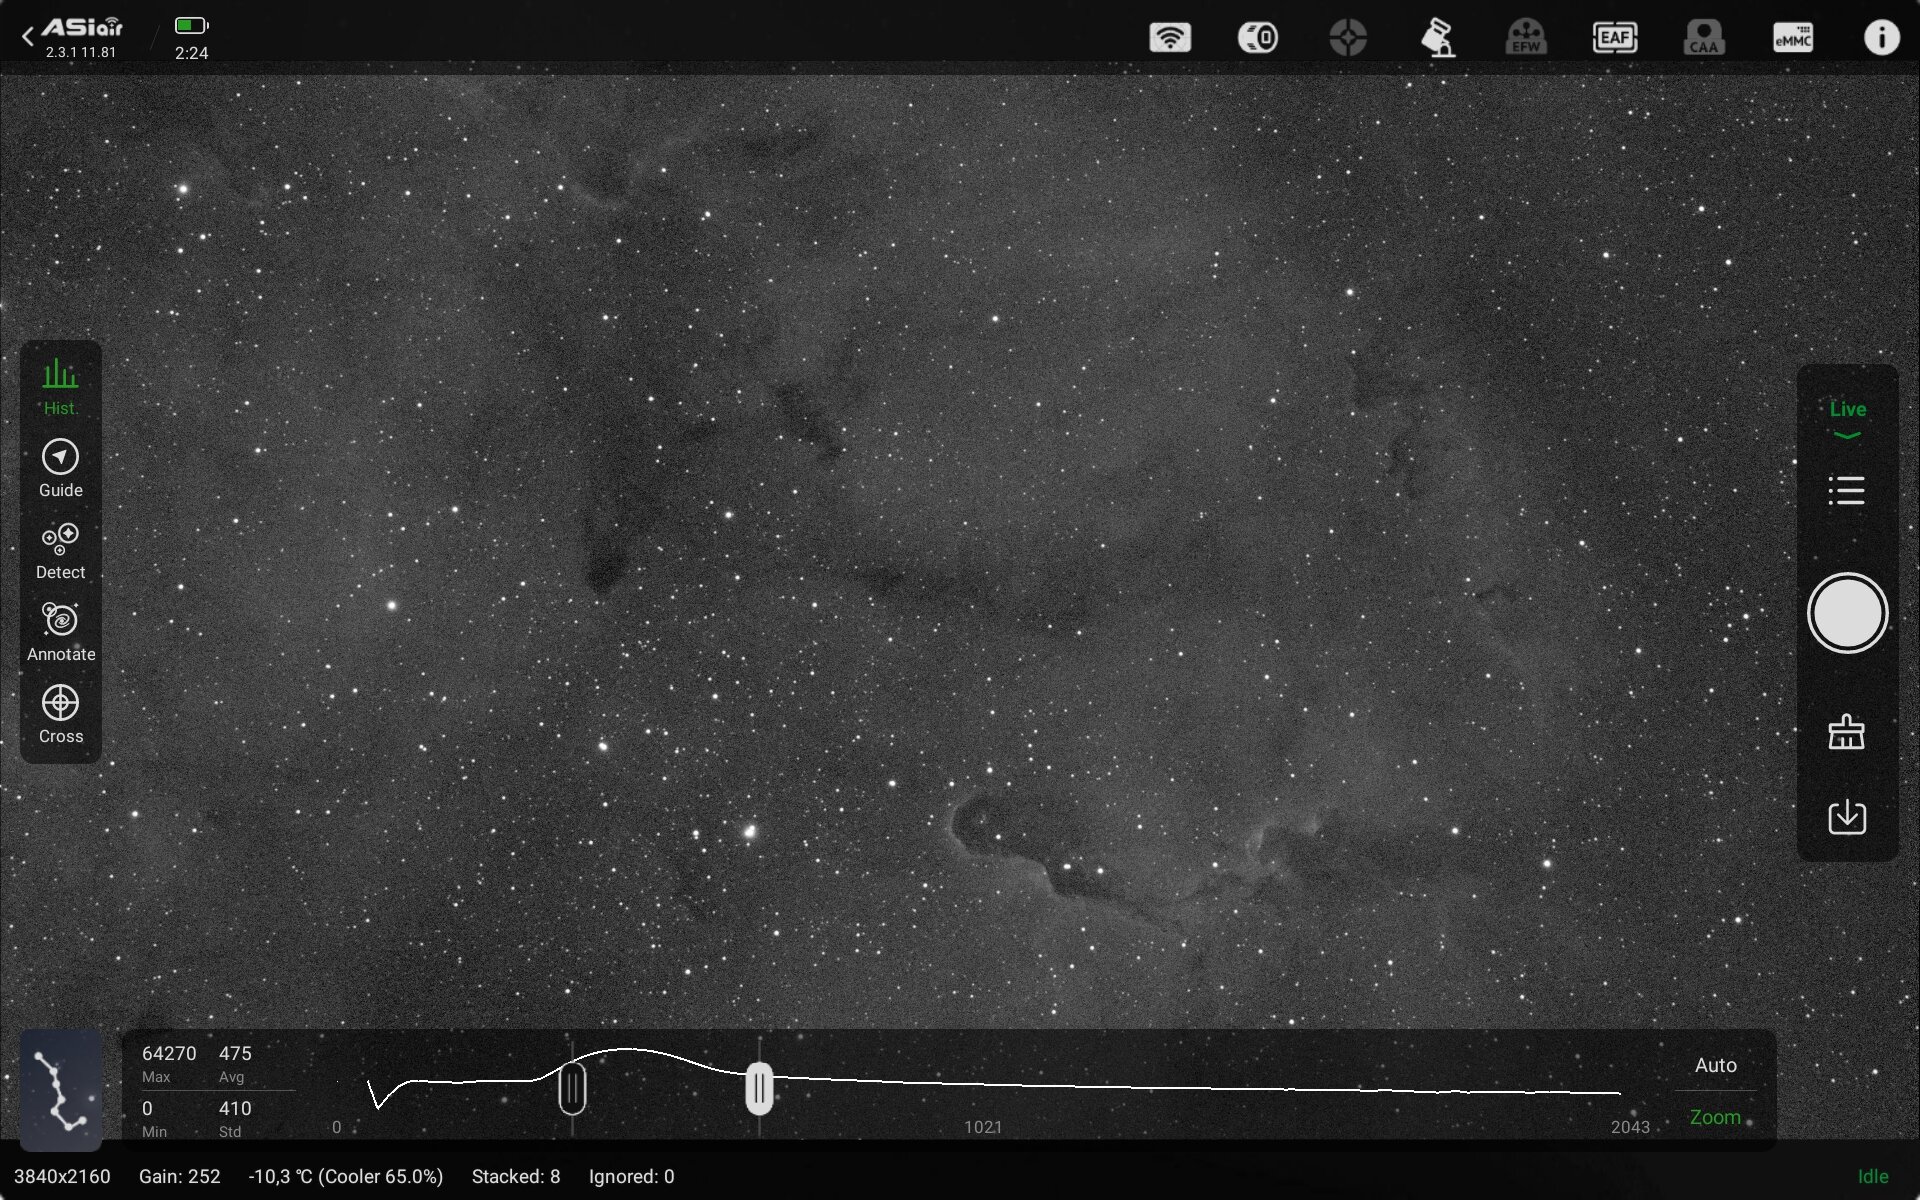Expand the Live mode selector
This screenshot has height=1200, width=1920.
click(1847, 418)
